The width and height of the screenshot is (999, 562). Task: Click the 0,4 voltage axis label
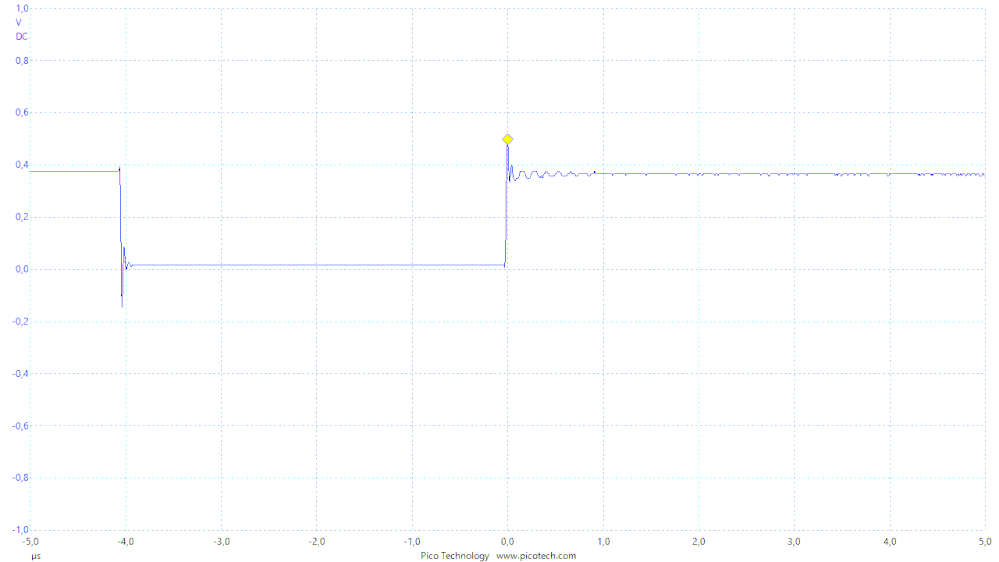coord(22,165)
